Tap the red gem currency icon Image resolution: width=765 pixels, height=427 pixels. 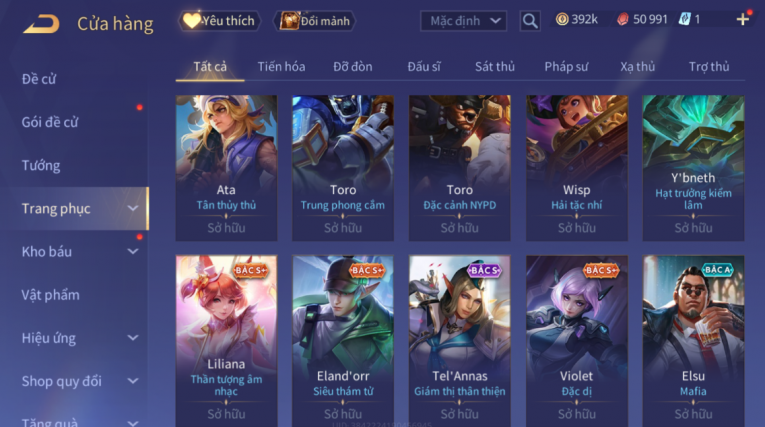pyautogui.click(x=623, y=20)
